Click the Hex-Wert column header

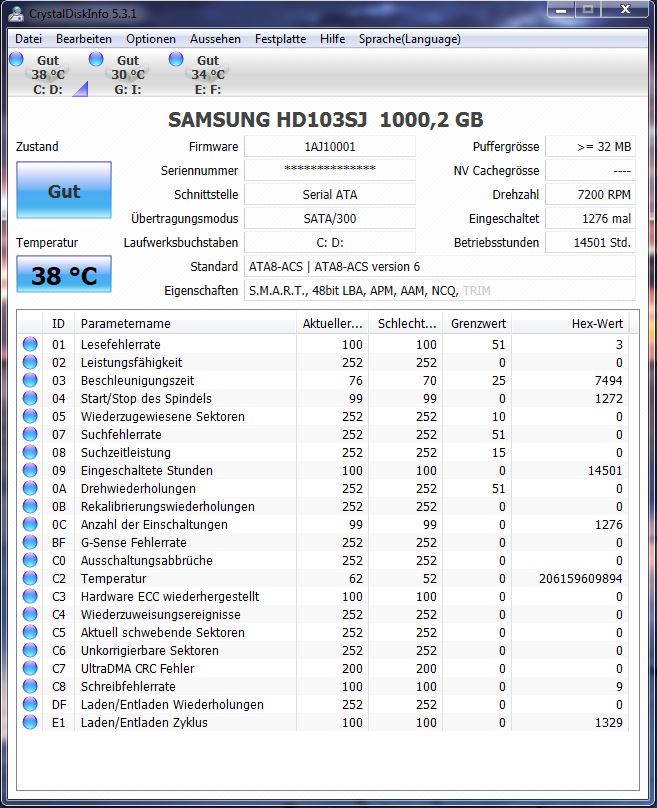[x=570, y=324]
